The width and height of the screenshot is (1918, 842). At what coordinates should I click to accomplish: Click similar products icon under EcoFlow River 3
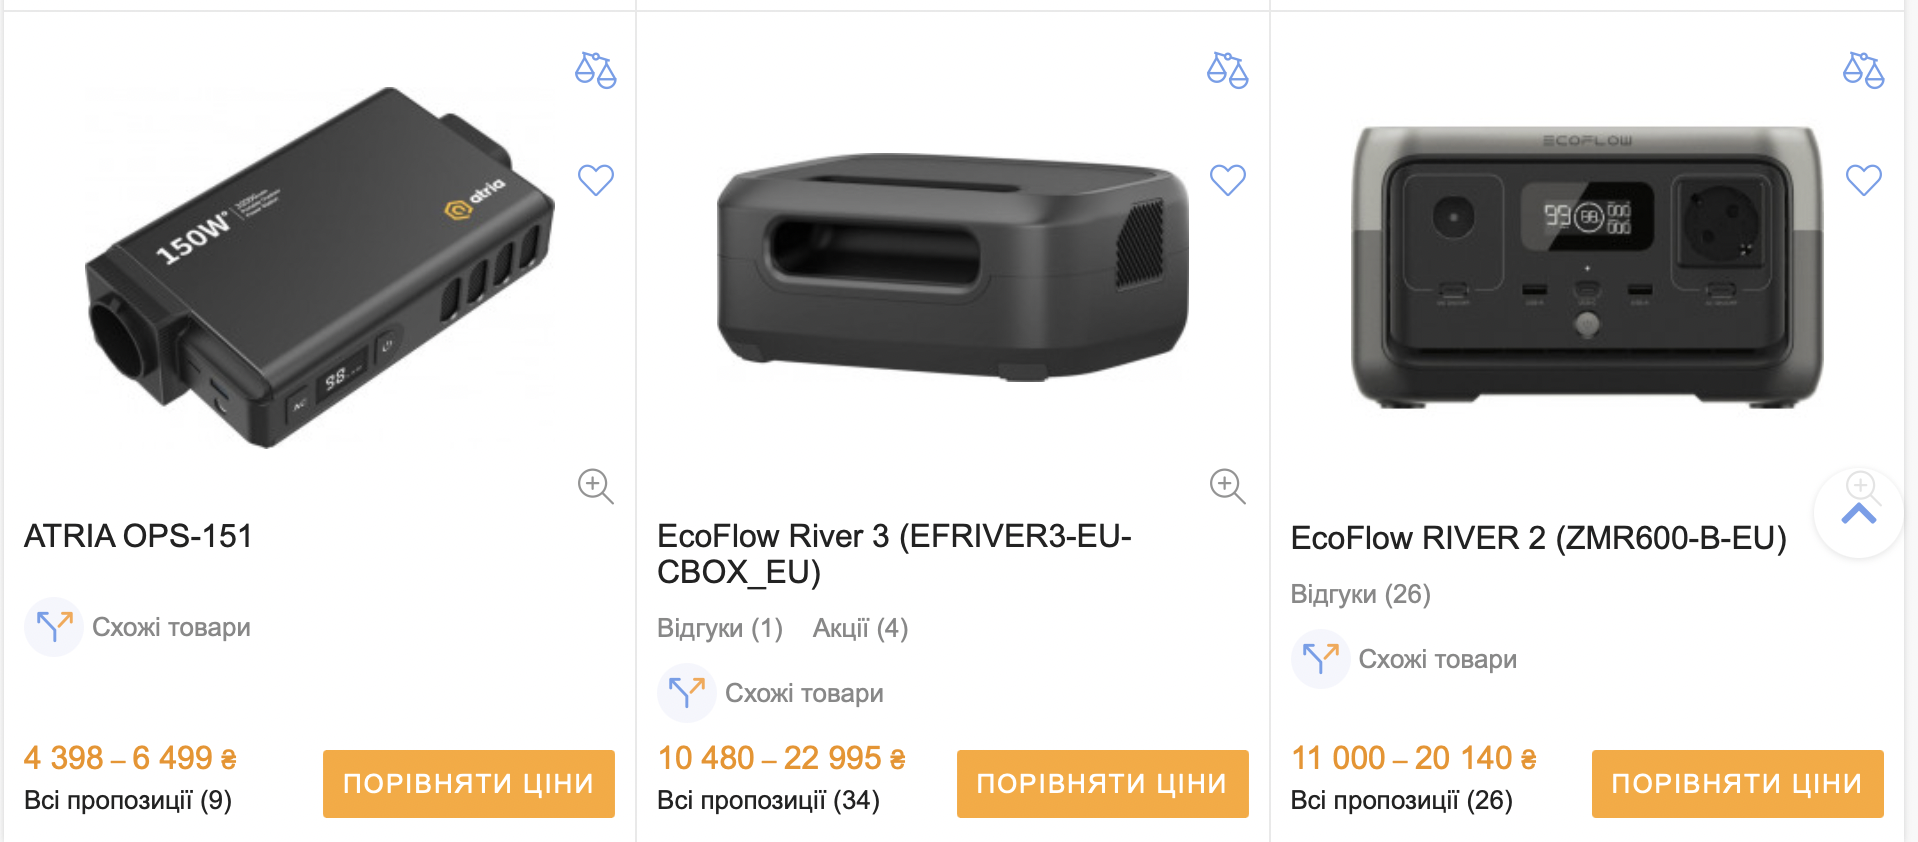click(686, 693)
